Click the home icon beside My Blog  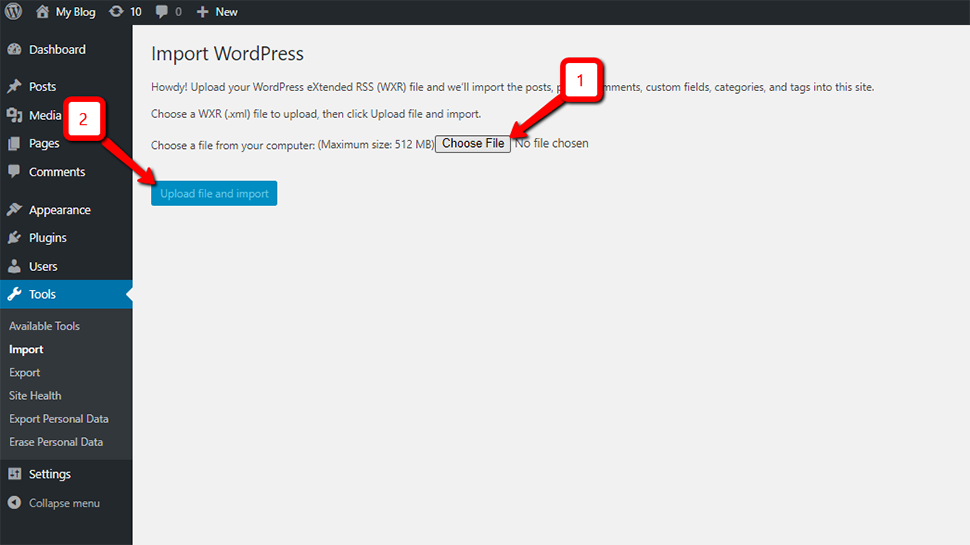pos(42,12)
